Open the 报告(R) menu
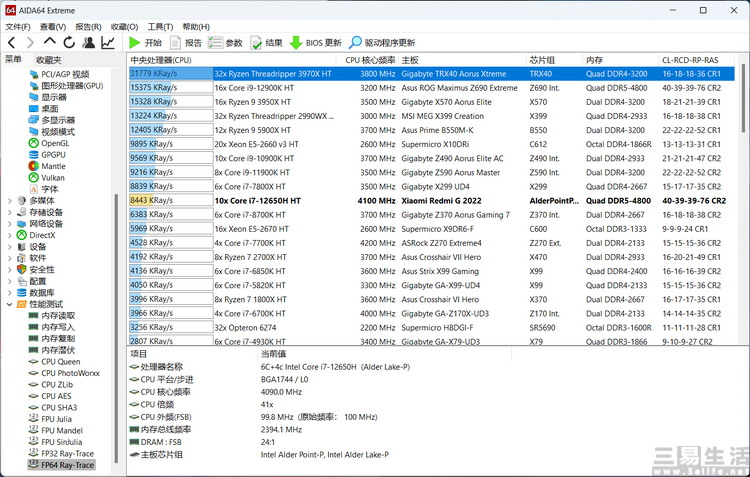The image size is (750, 477). pyautogui.click(x=88, y=27)
